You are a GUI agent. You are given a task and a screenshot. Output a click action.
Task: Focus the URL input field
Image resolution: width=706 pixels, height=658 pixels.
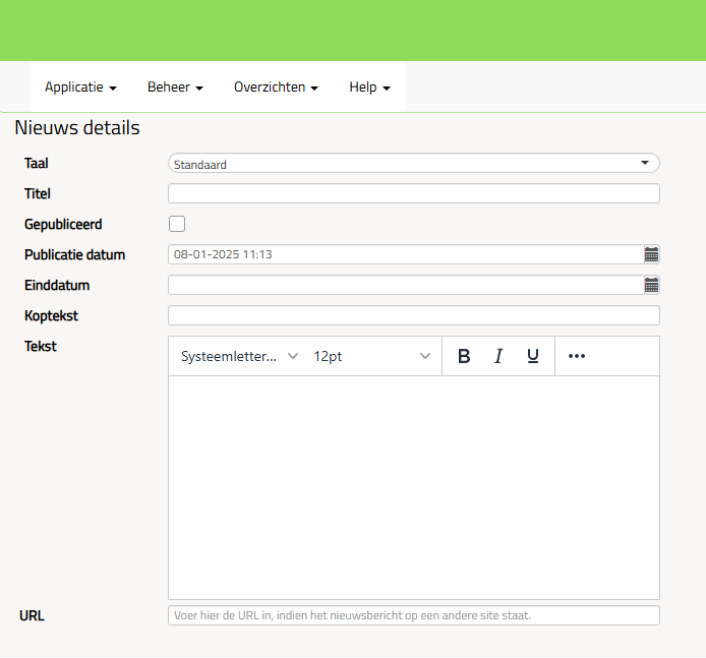click(413, 615)
